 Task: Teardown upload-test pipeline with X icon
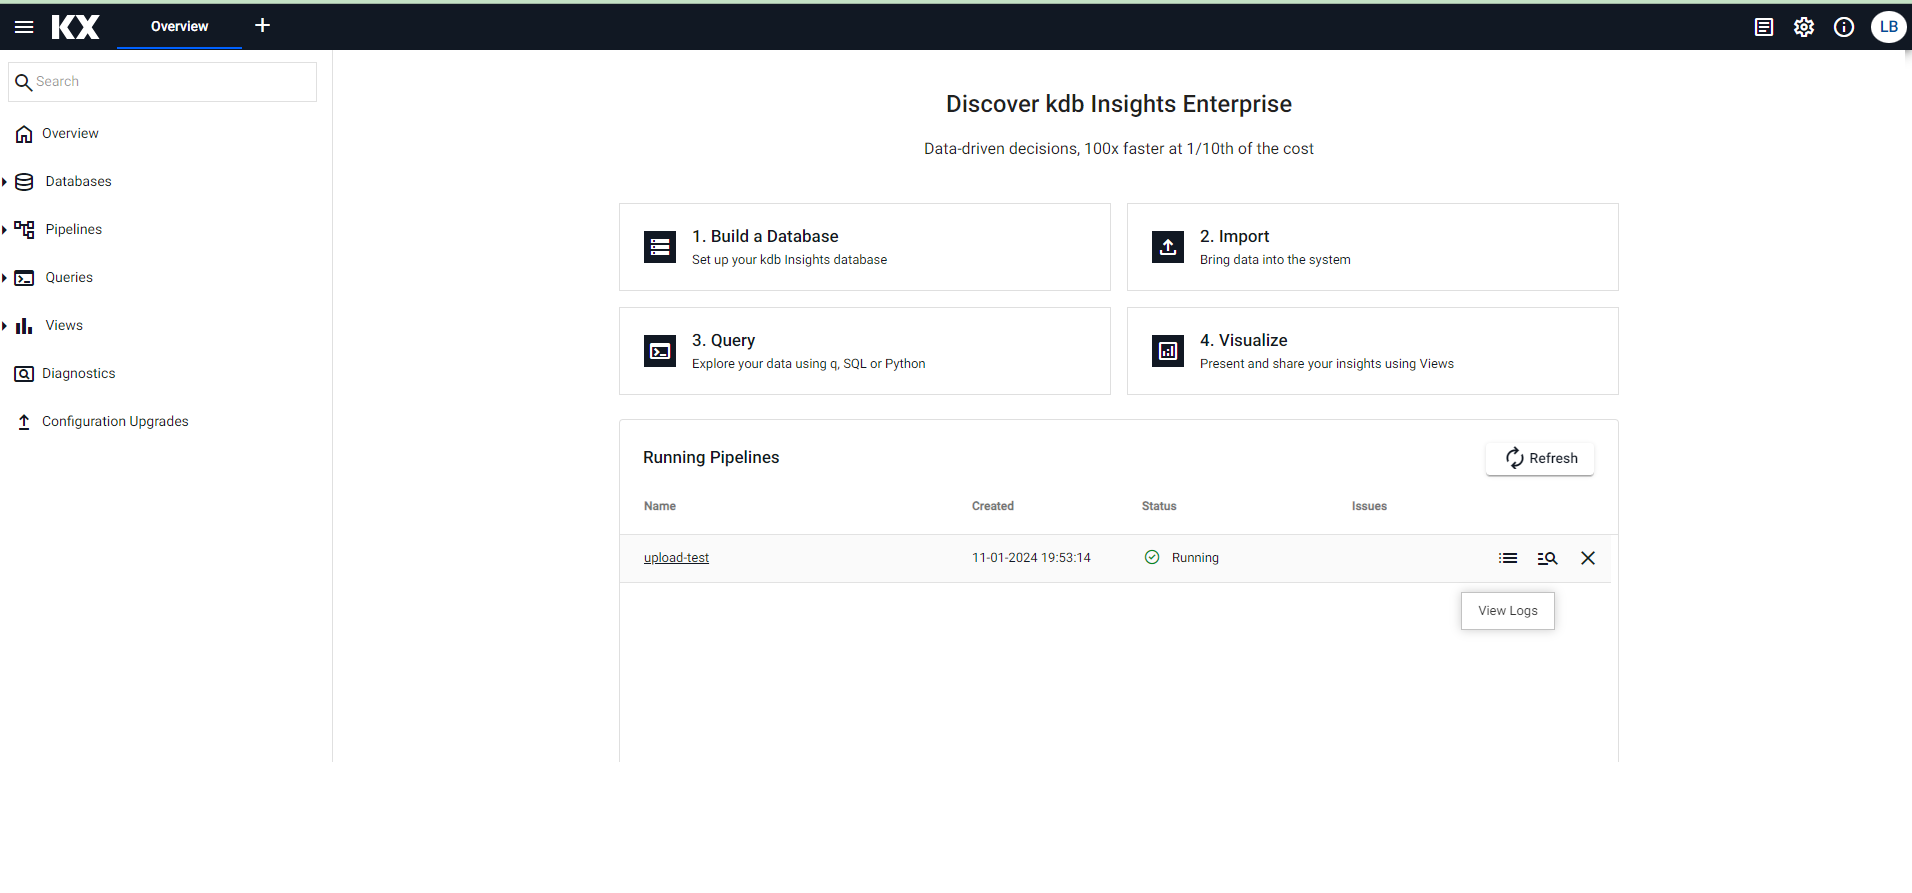1588,558
